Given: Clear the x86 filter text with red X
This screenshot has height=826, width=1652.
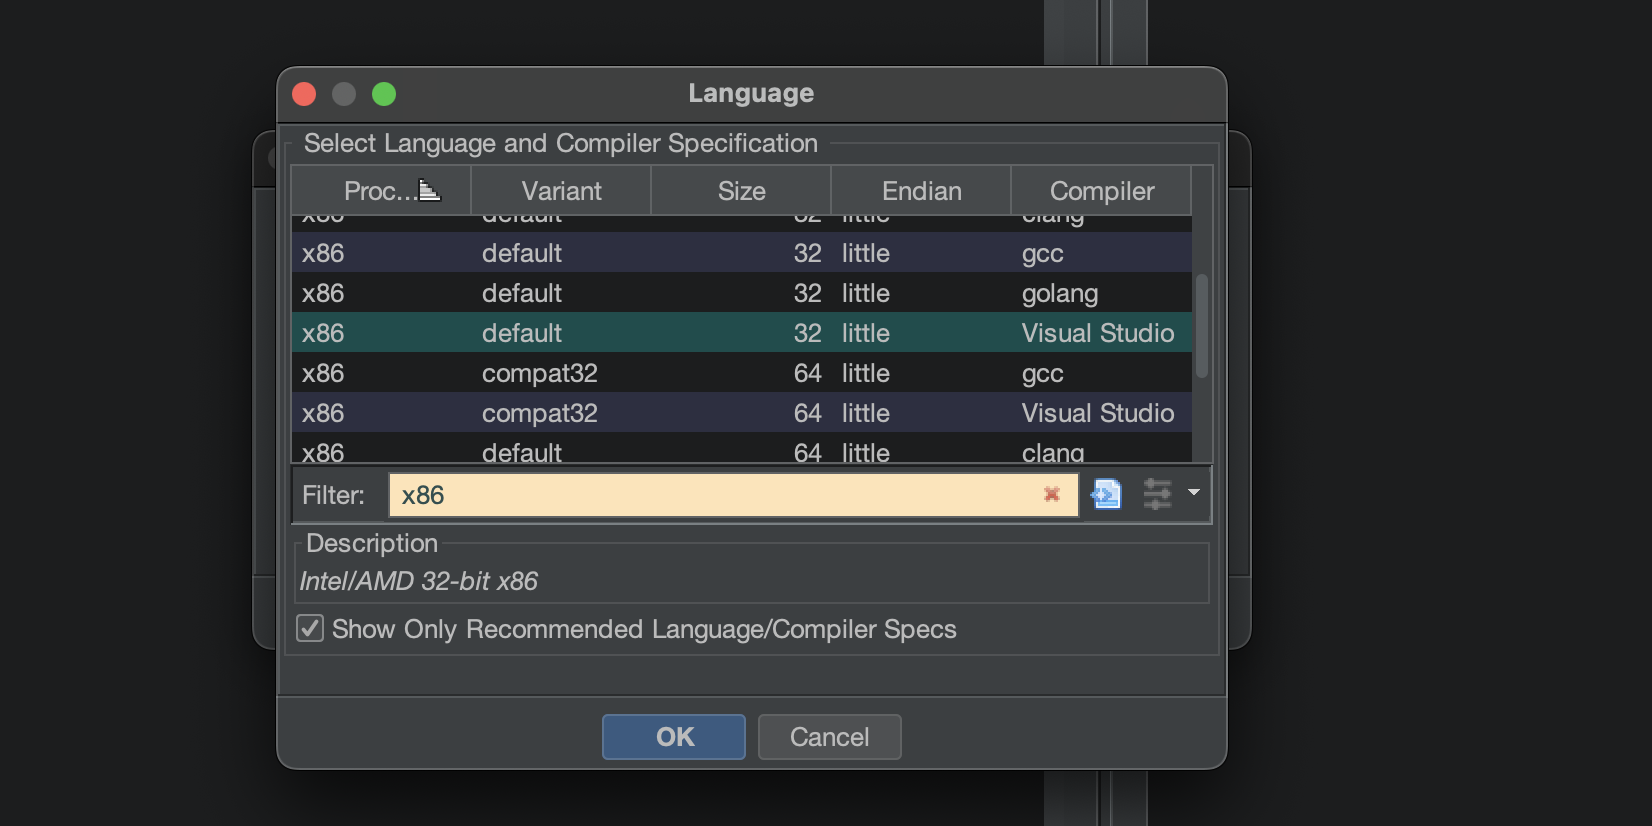Looking at the screenshot, I should (x=1051, y=494).
